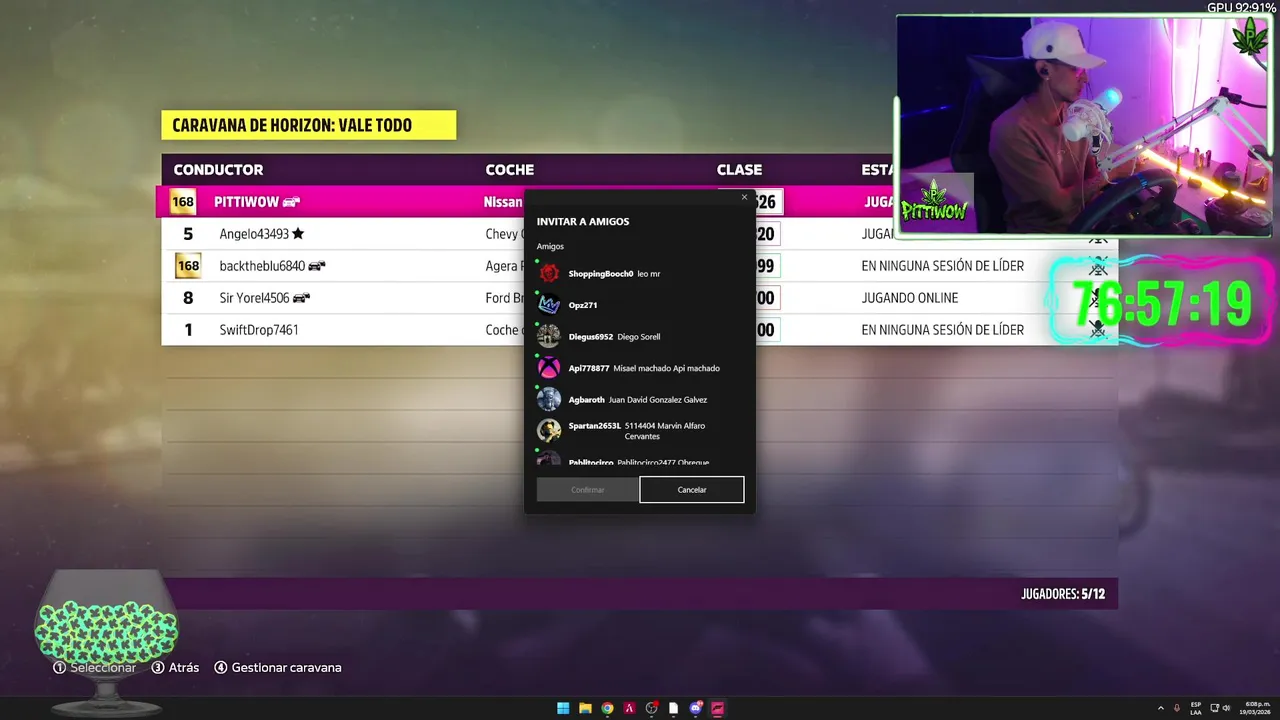
Task: Open the volume control in the tray
Action: click(1226, 708)
